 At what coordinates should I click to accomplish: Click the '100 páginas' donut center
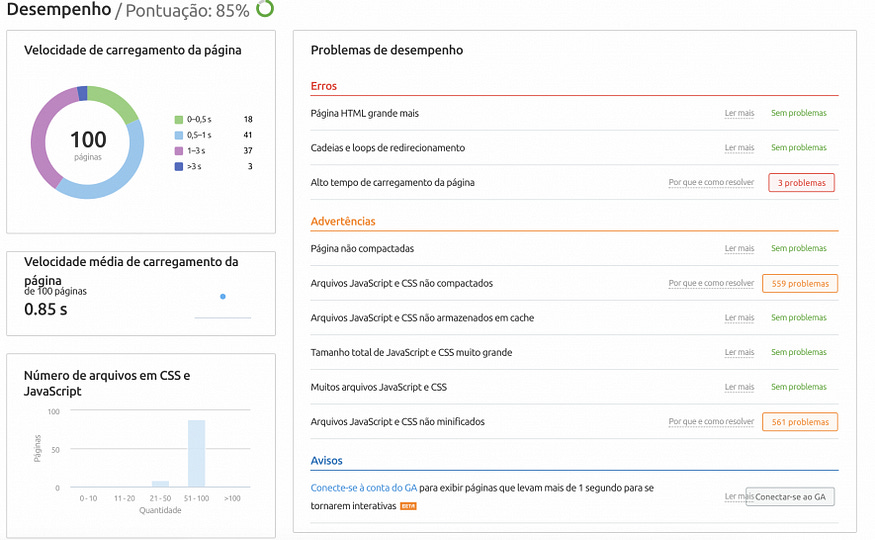pyautogui.click(x=88, y=144)
